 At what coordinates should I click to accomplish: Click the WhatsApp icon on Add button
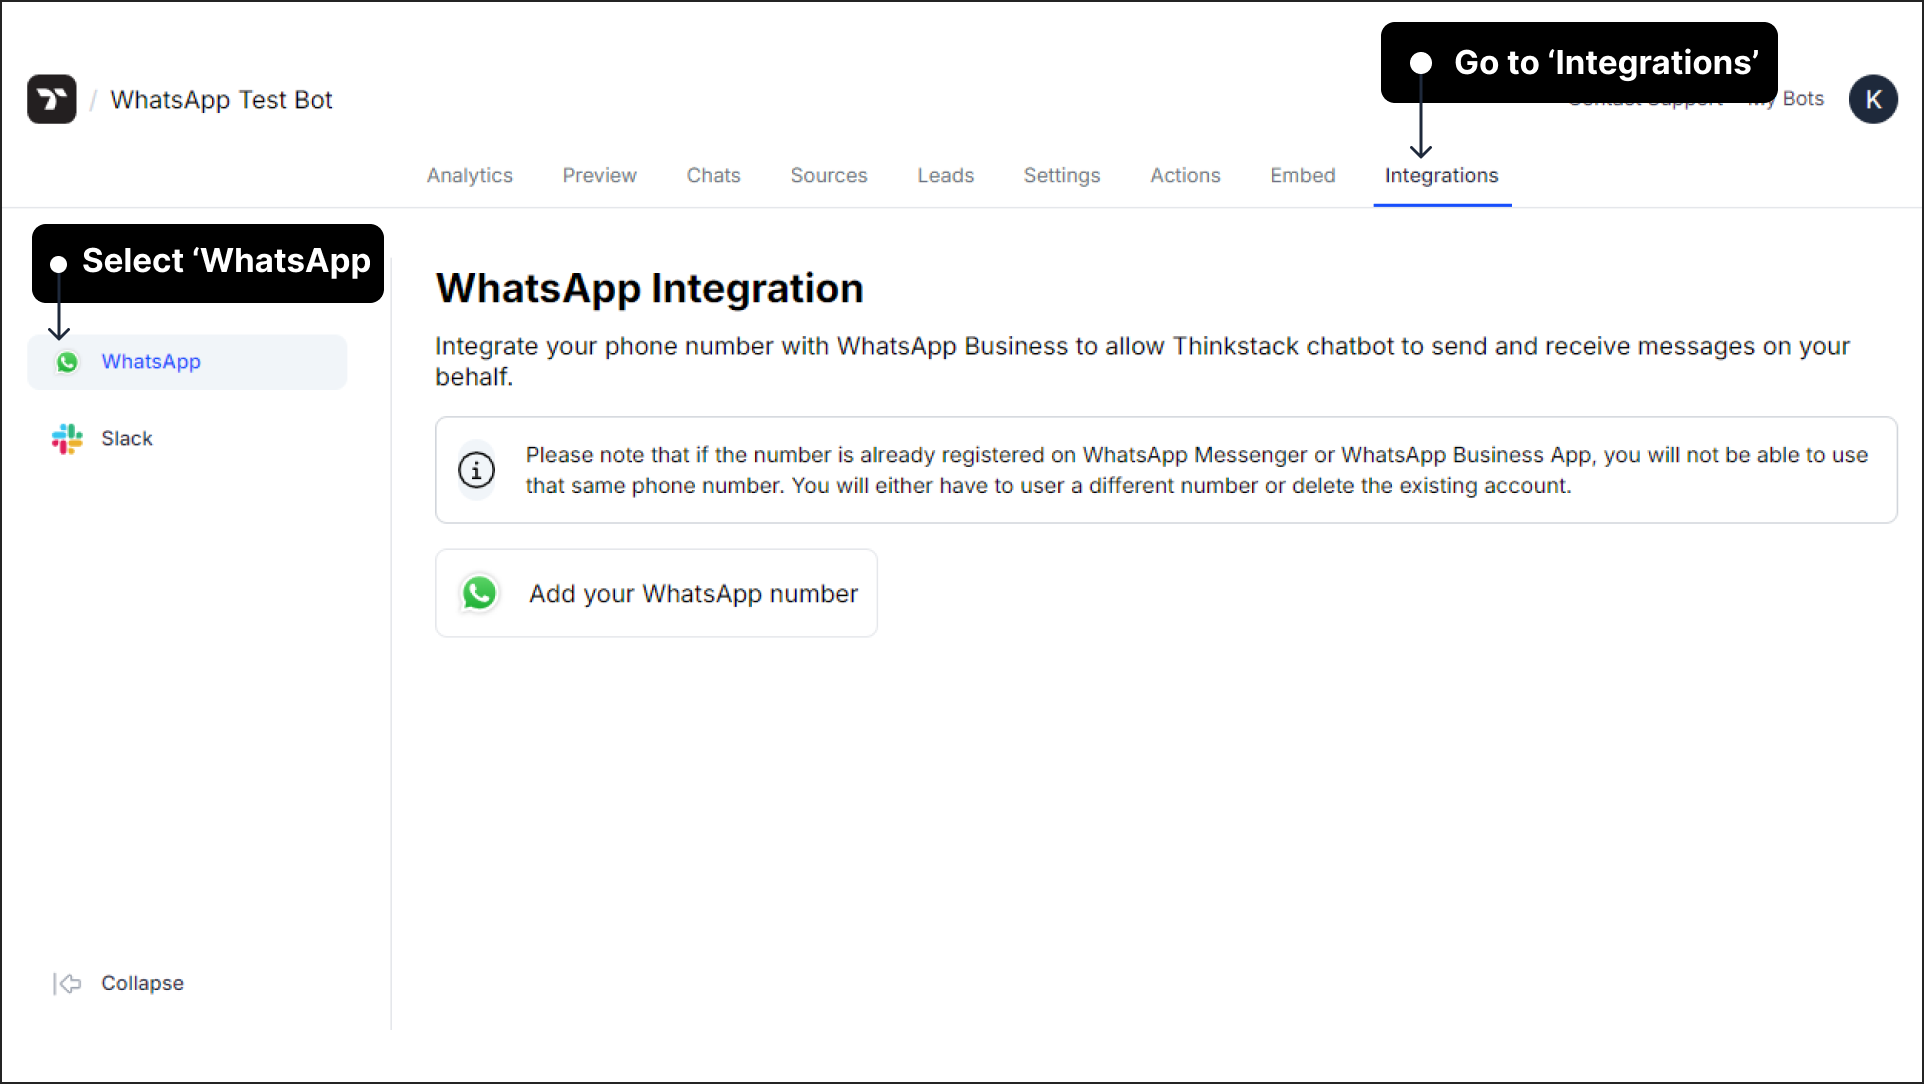coord(481,592)
